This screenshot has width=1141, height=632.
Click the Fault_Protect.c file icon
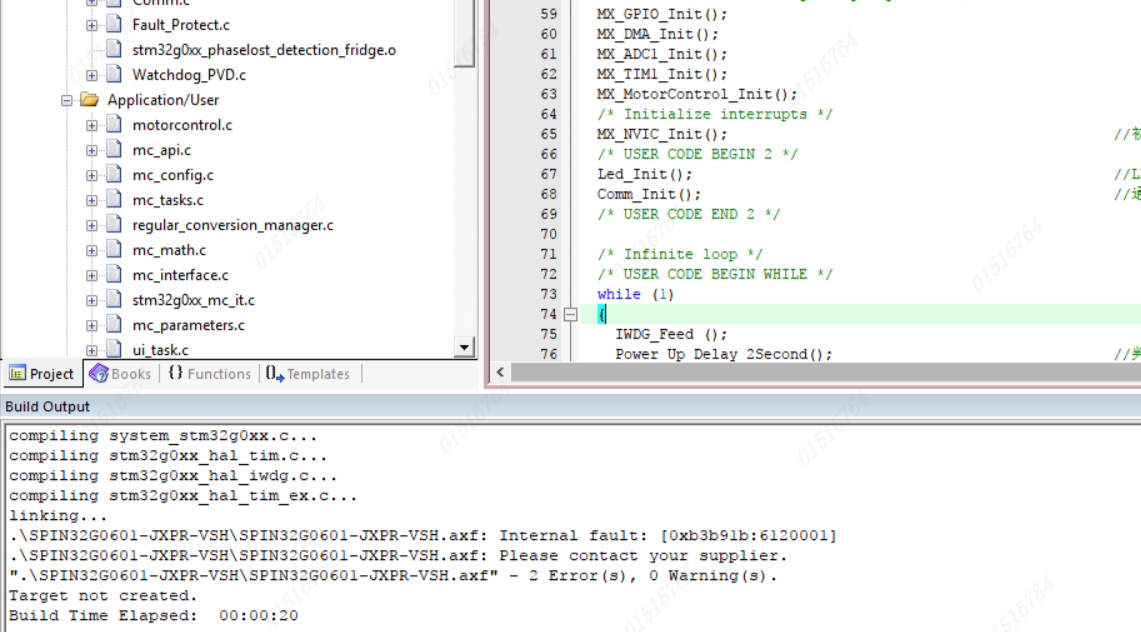(x=114, y=25)
